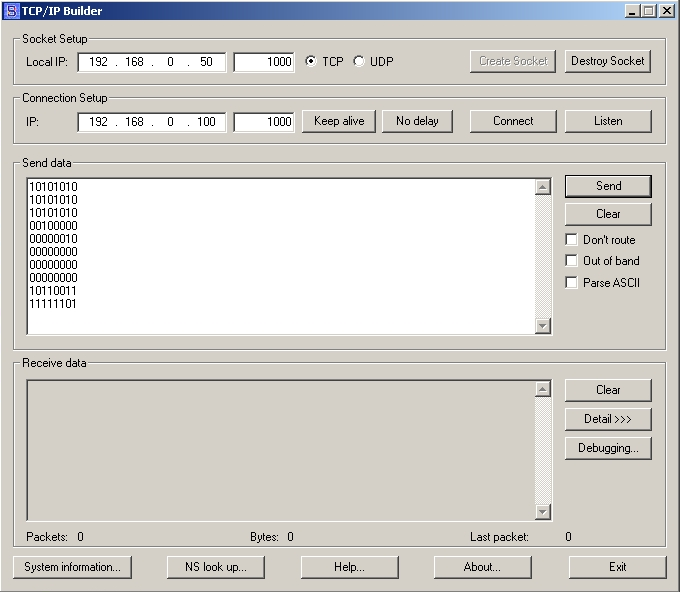The width and height of the screenshot is (680, 592).
Task: Click the Destroy Socket button
Action: point(608,61)
